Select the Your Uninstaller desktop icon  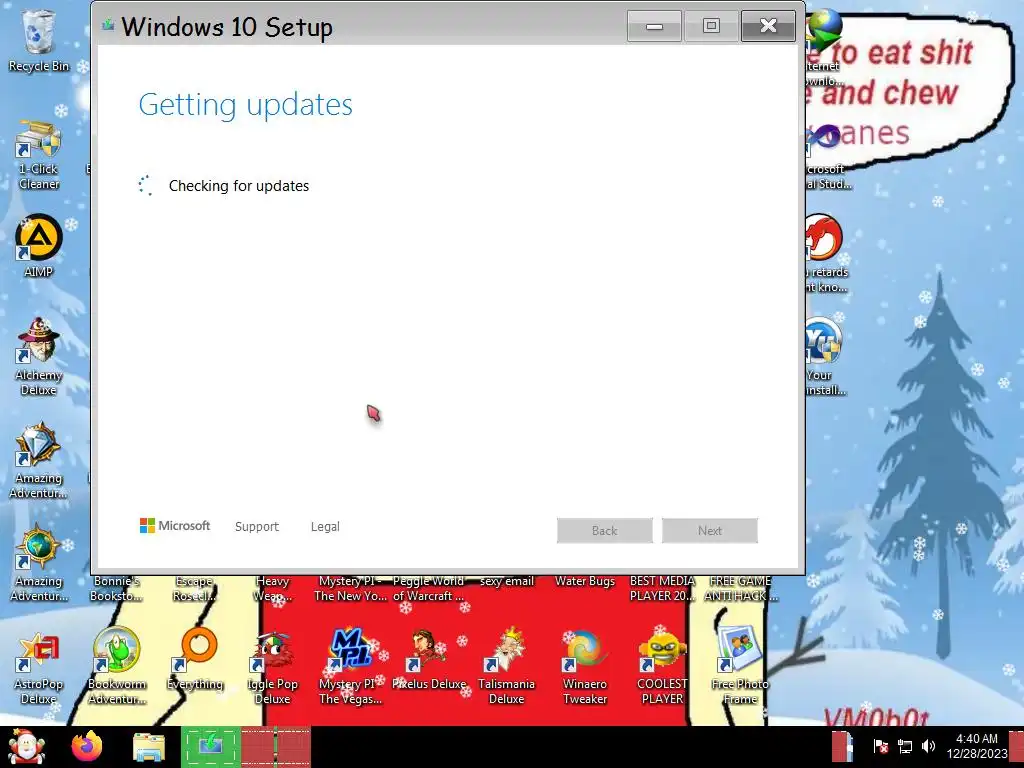click(824, 357)
